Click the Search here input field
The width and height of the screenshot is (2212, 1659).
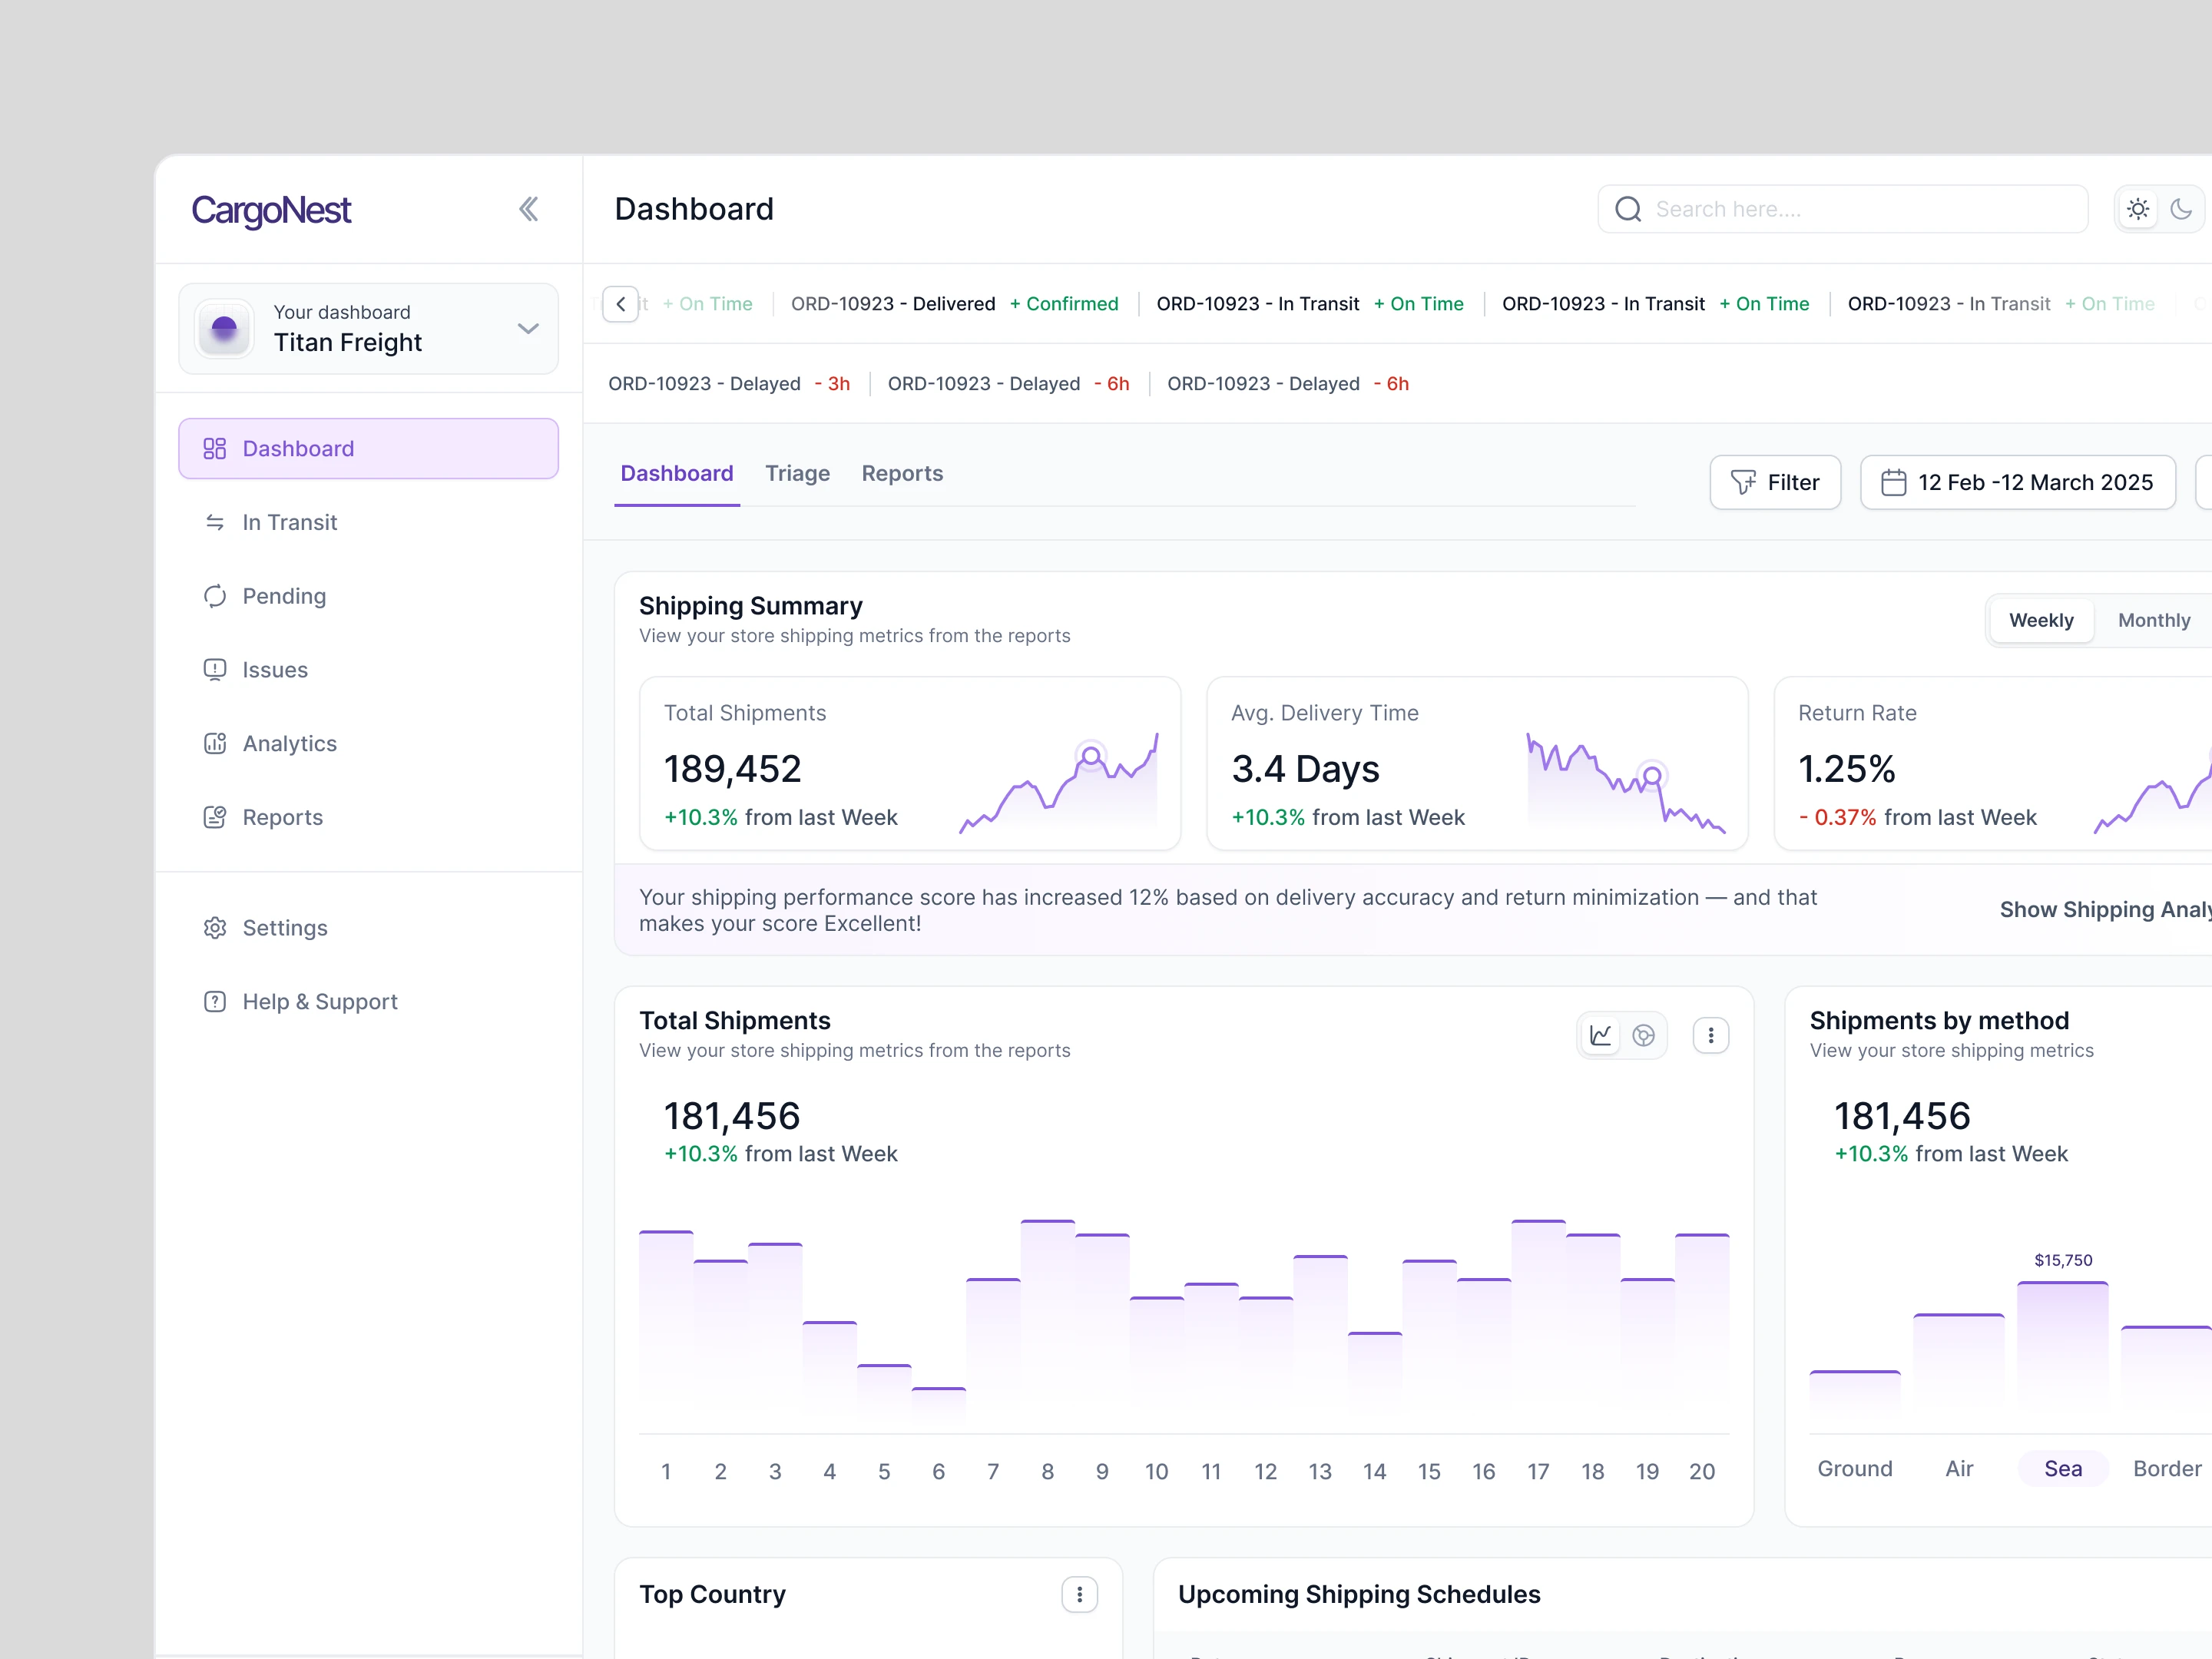1842,209
